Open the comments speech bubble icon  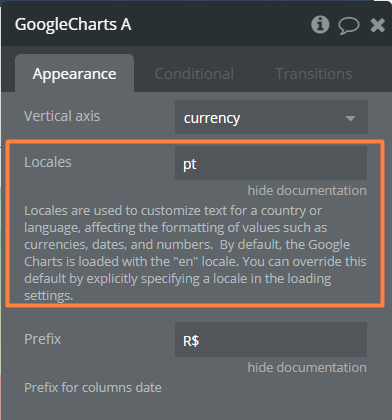click(349, 25)
